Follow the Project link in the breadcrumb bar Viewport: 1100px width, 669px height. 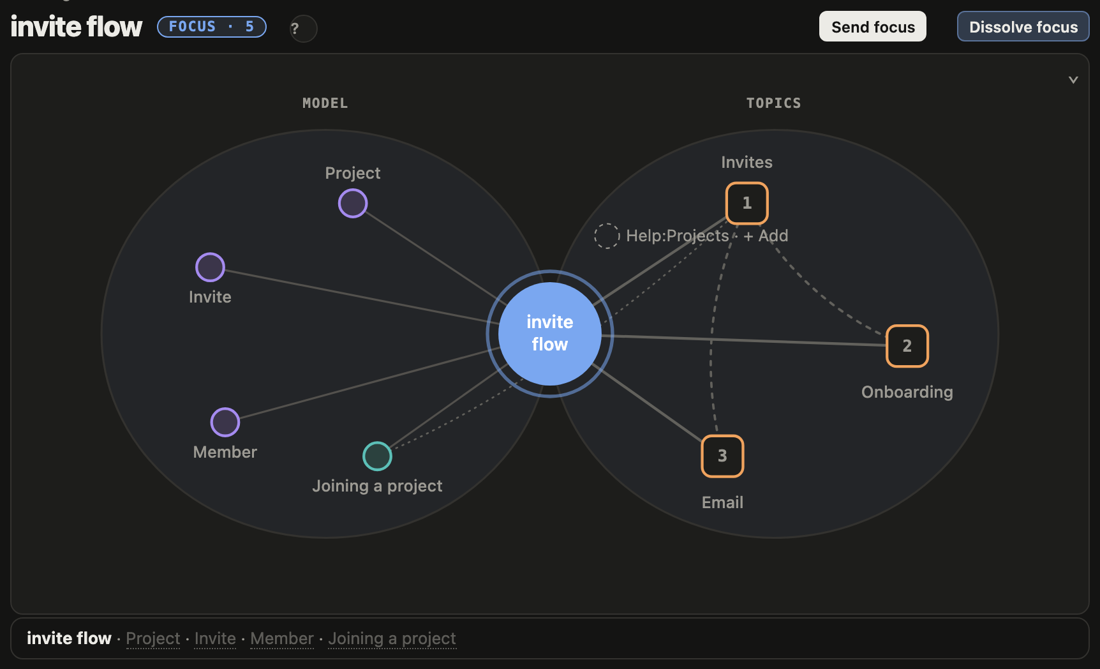click(153, 639)
